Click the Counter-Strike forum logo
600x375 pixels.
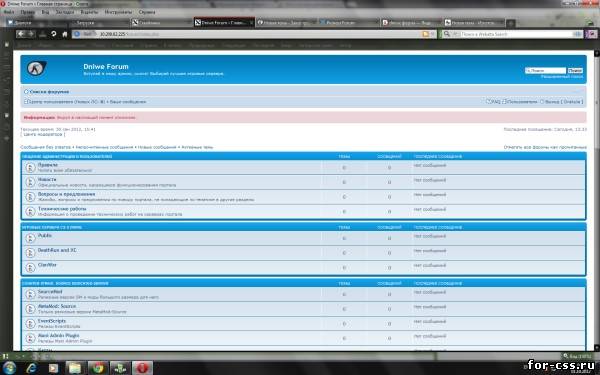coord(37,68)
